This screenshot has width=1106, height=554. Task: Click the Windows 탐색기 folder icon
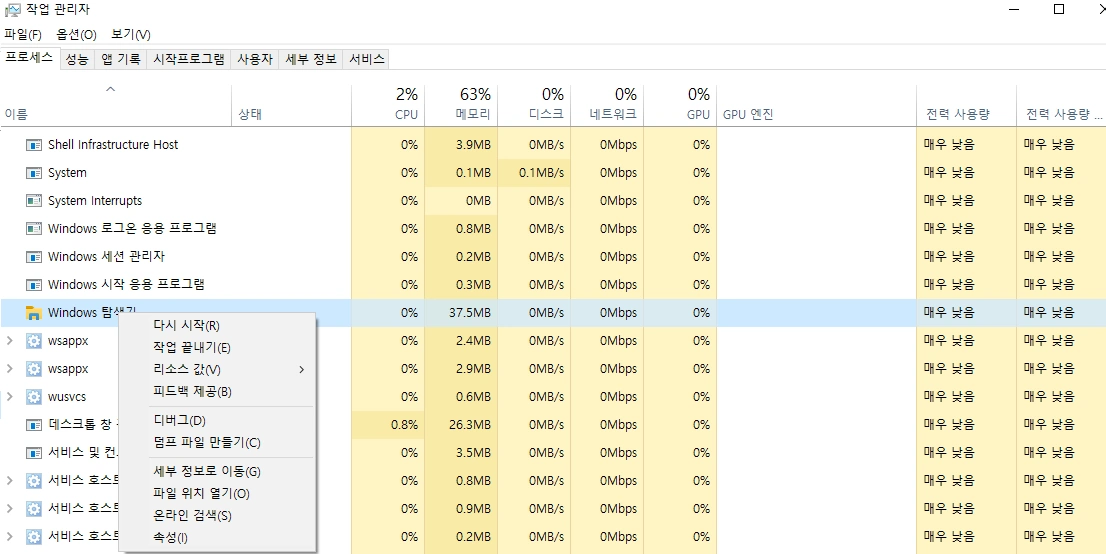tap(34, 313)
